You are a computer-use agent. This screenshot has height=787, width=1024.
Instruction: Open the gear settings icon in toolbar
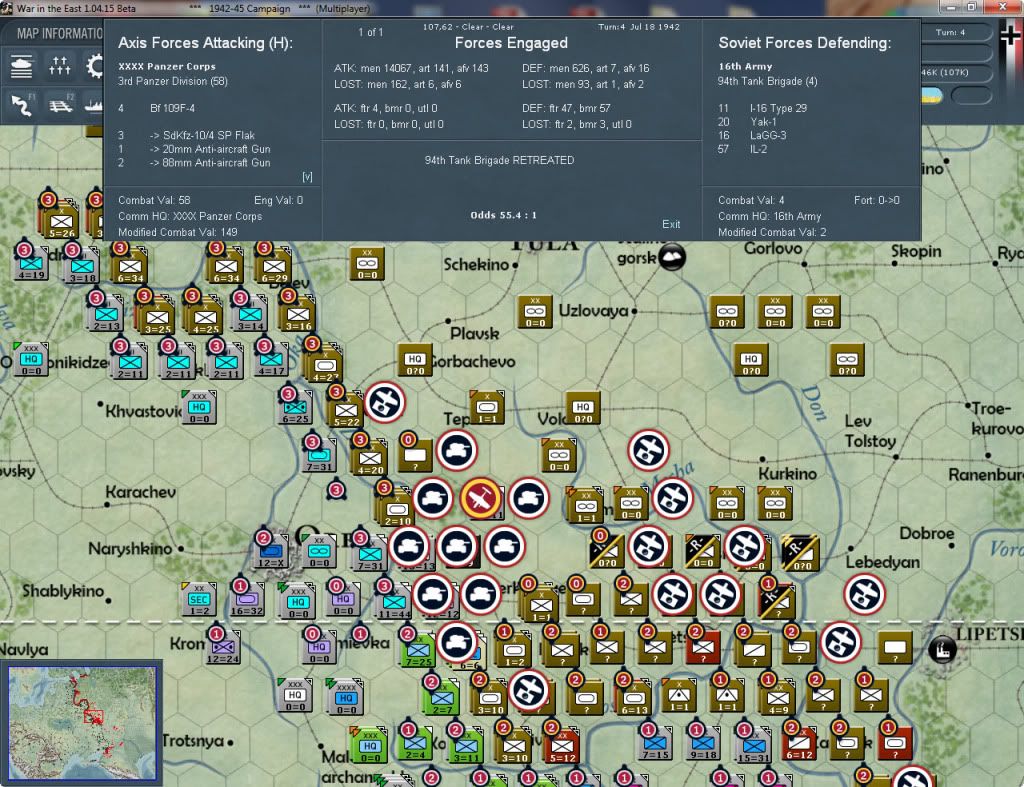click(x=95, y=67)
